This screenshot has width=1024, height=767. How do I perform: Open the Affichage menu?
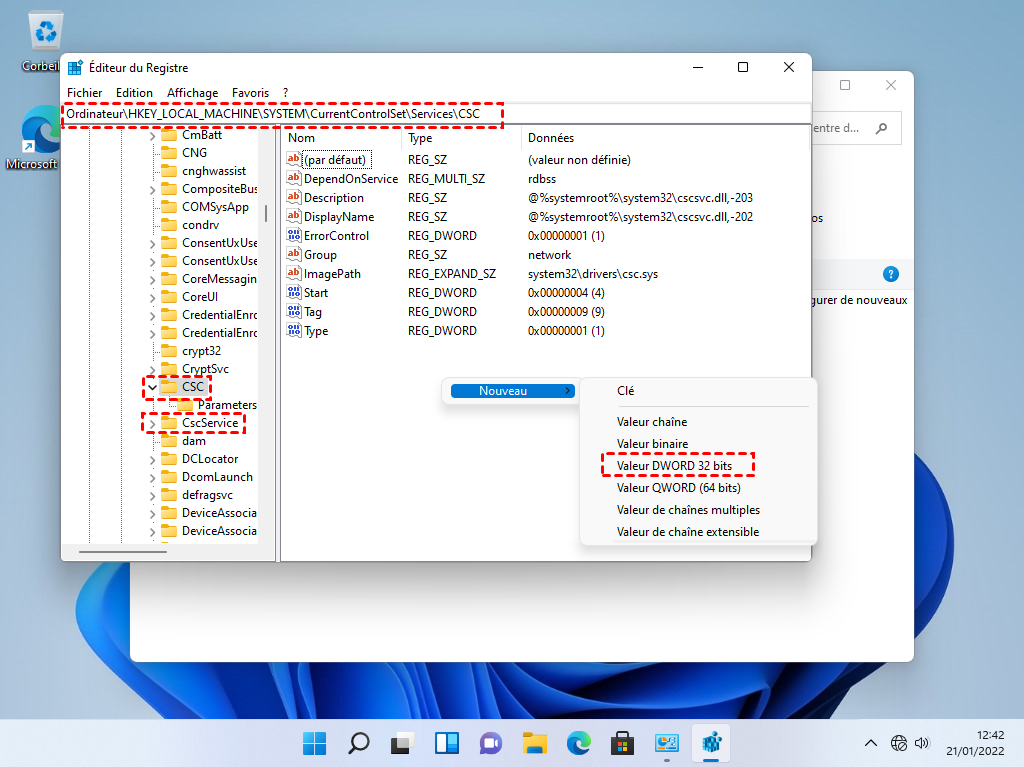pyautogui.click(x=193, y=93)
